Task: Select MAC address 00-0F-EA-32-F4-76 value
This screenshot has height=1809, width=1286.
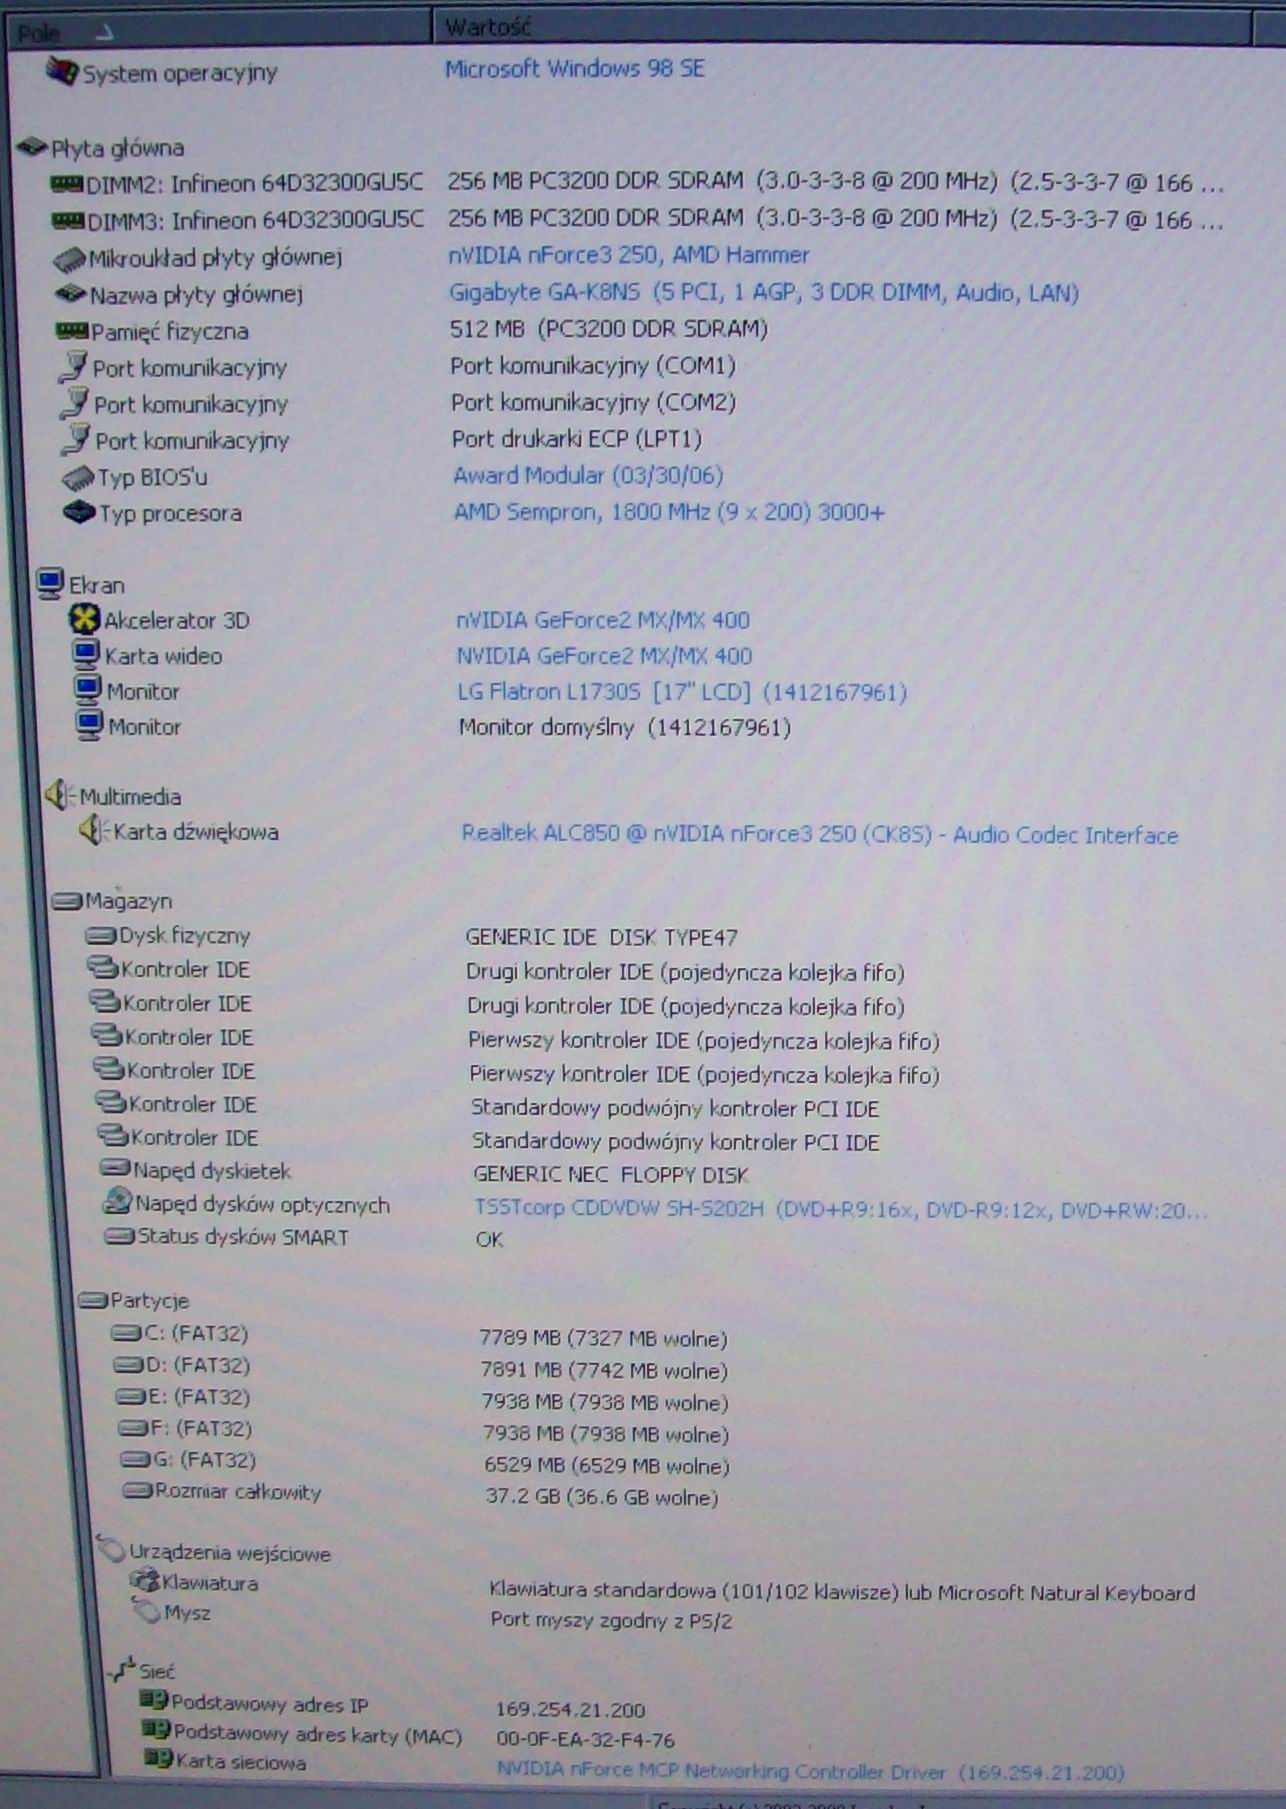Action: (x=585, y=1739)
